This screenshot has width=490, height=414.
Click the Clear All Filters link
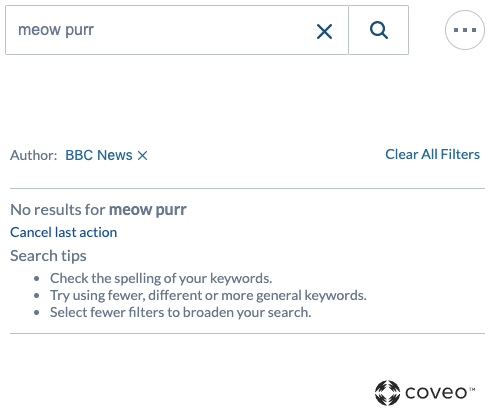432,154
